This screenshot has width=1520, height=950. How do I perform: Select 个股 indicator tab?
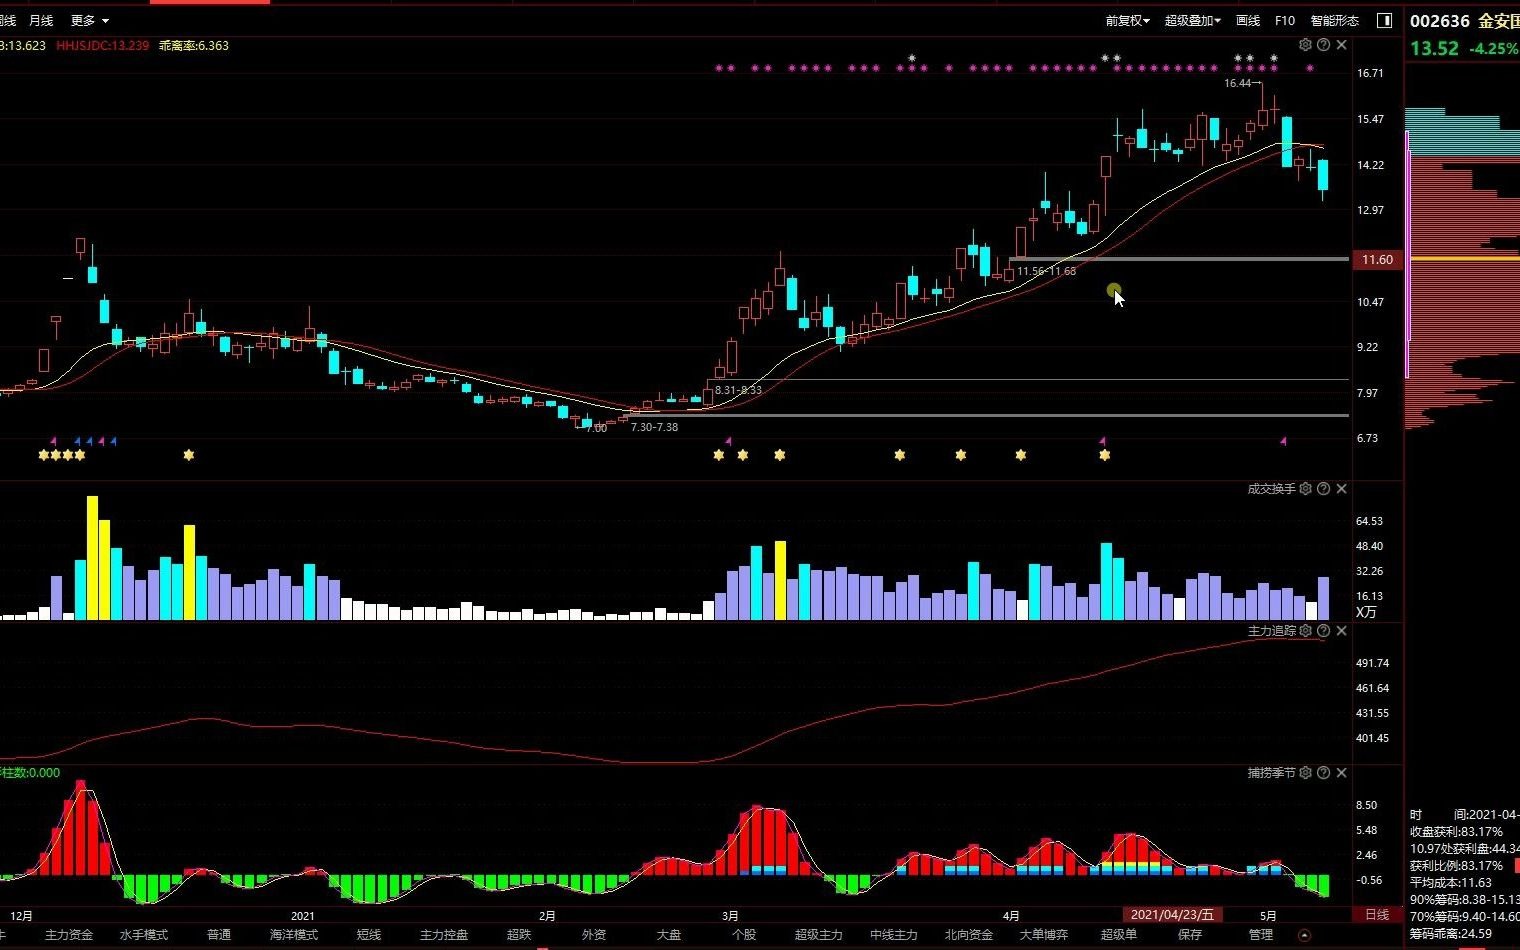744,935
